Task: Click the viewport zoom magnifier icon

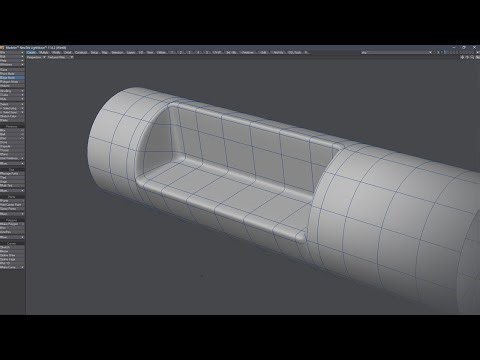Action: click(x=472, y=57)
